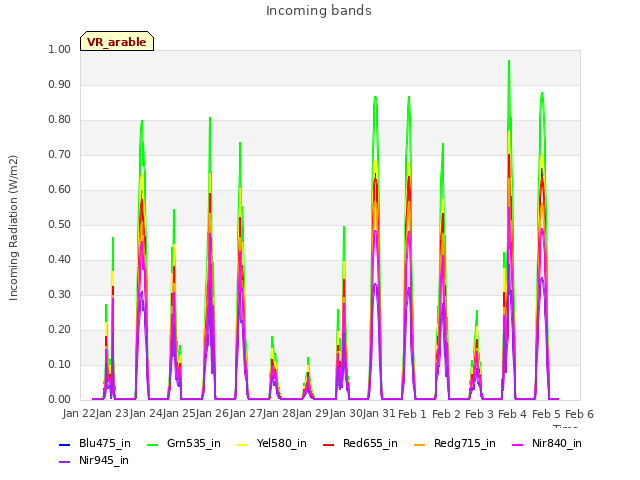Click the Incoming bands chart title

point(319,11)
